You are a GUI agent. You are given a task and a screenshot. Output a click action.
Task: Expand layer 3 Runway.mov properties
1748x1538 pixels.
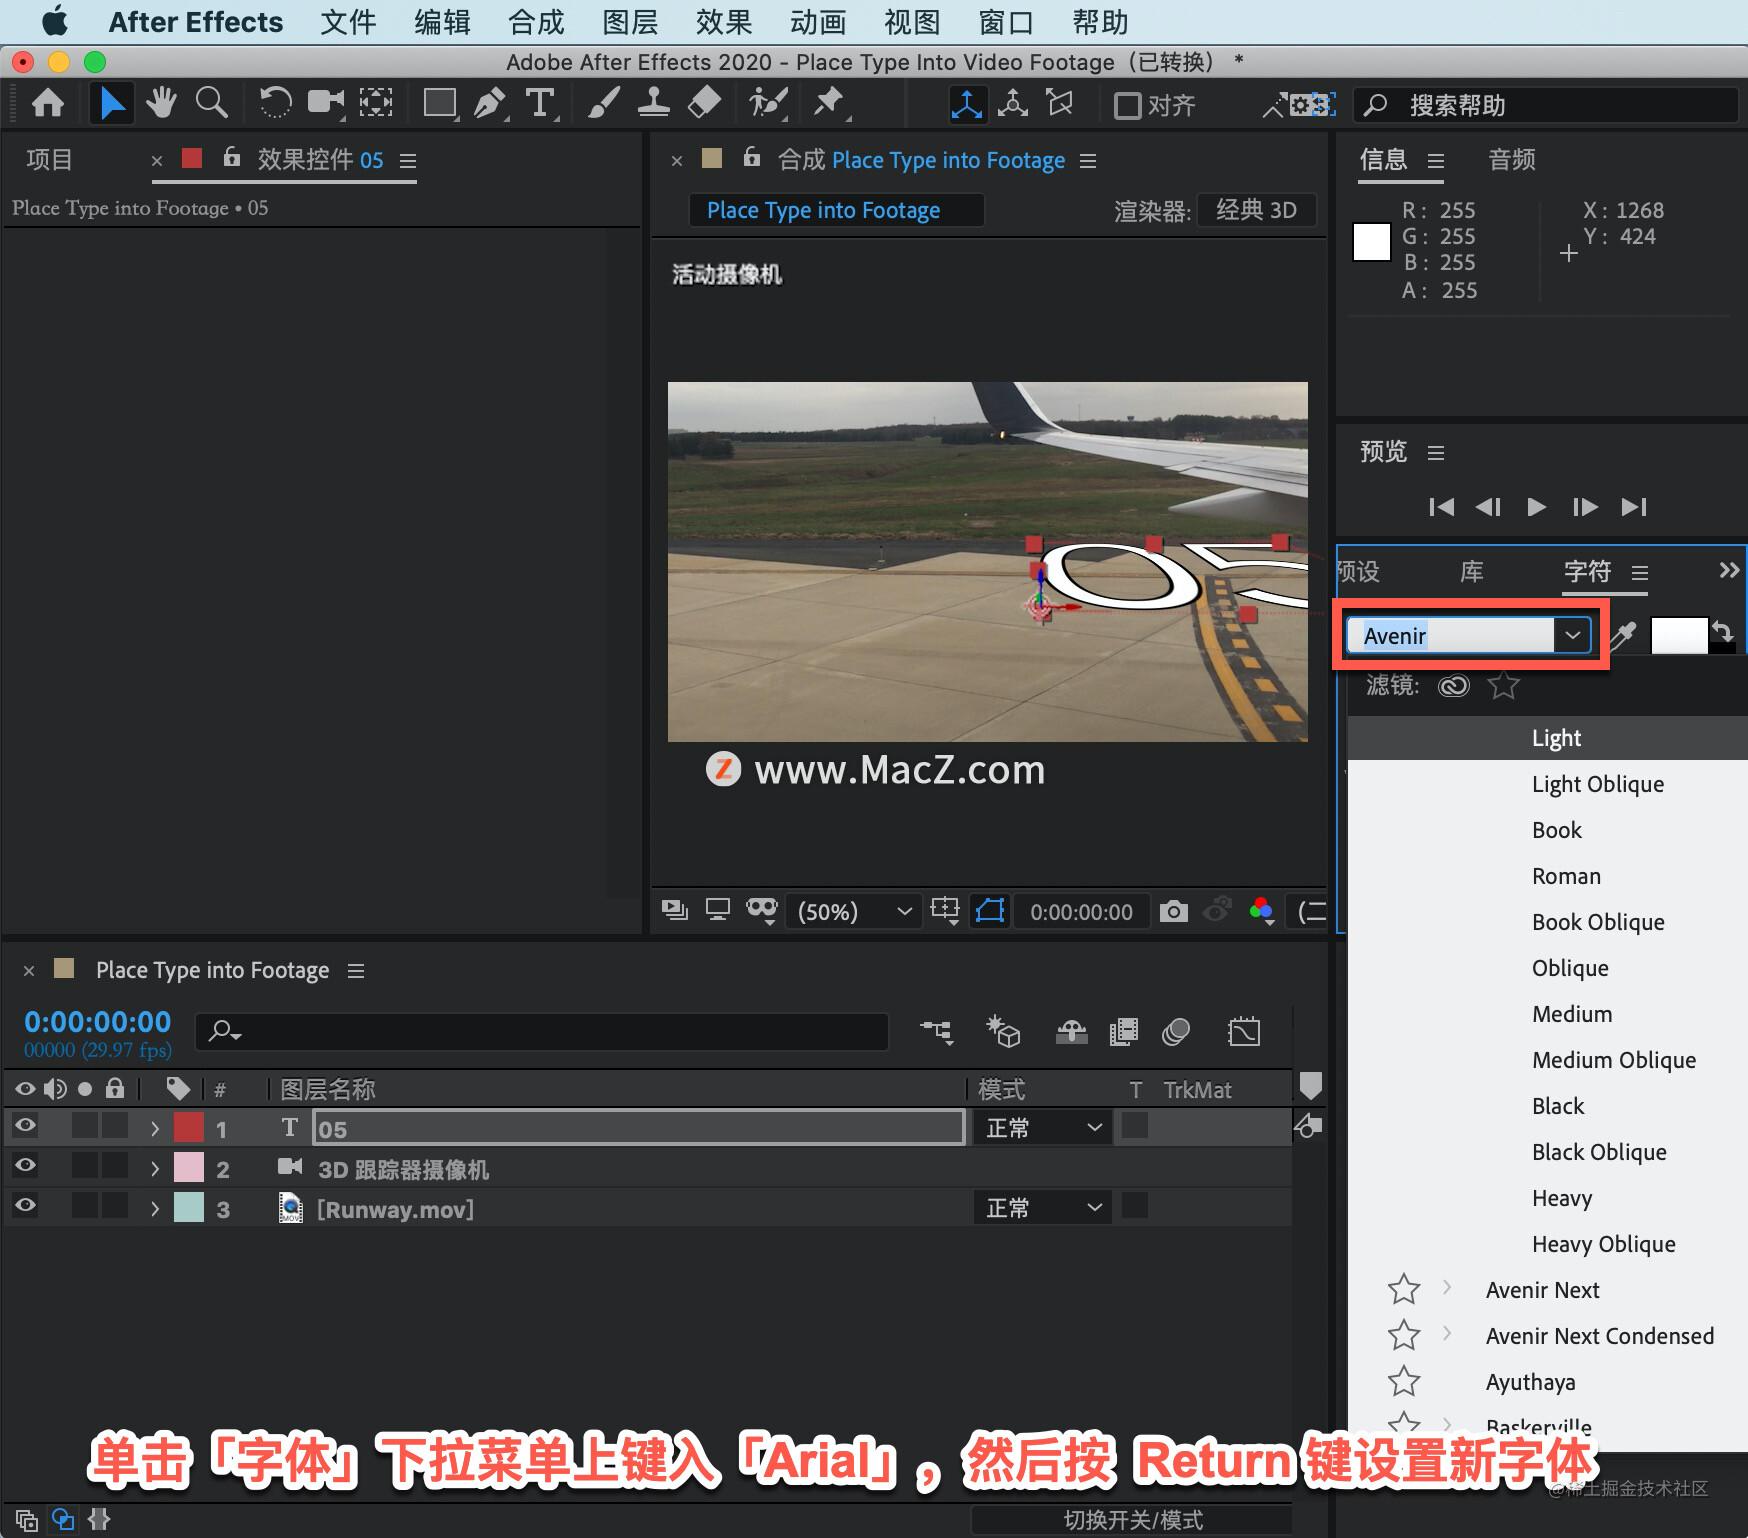[x=155, y=1209]
